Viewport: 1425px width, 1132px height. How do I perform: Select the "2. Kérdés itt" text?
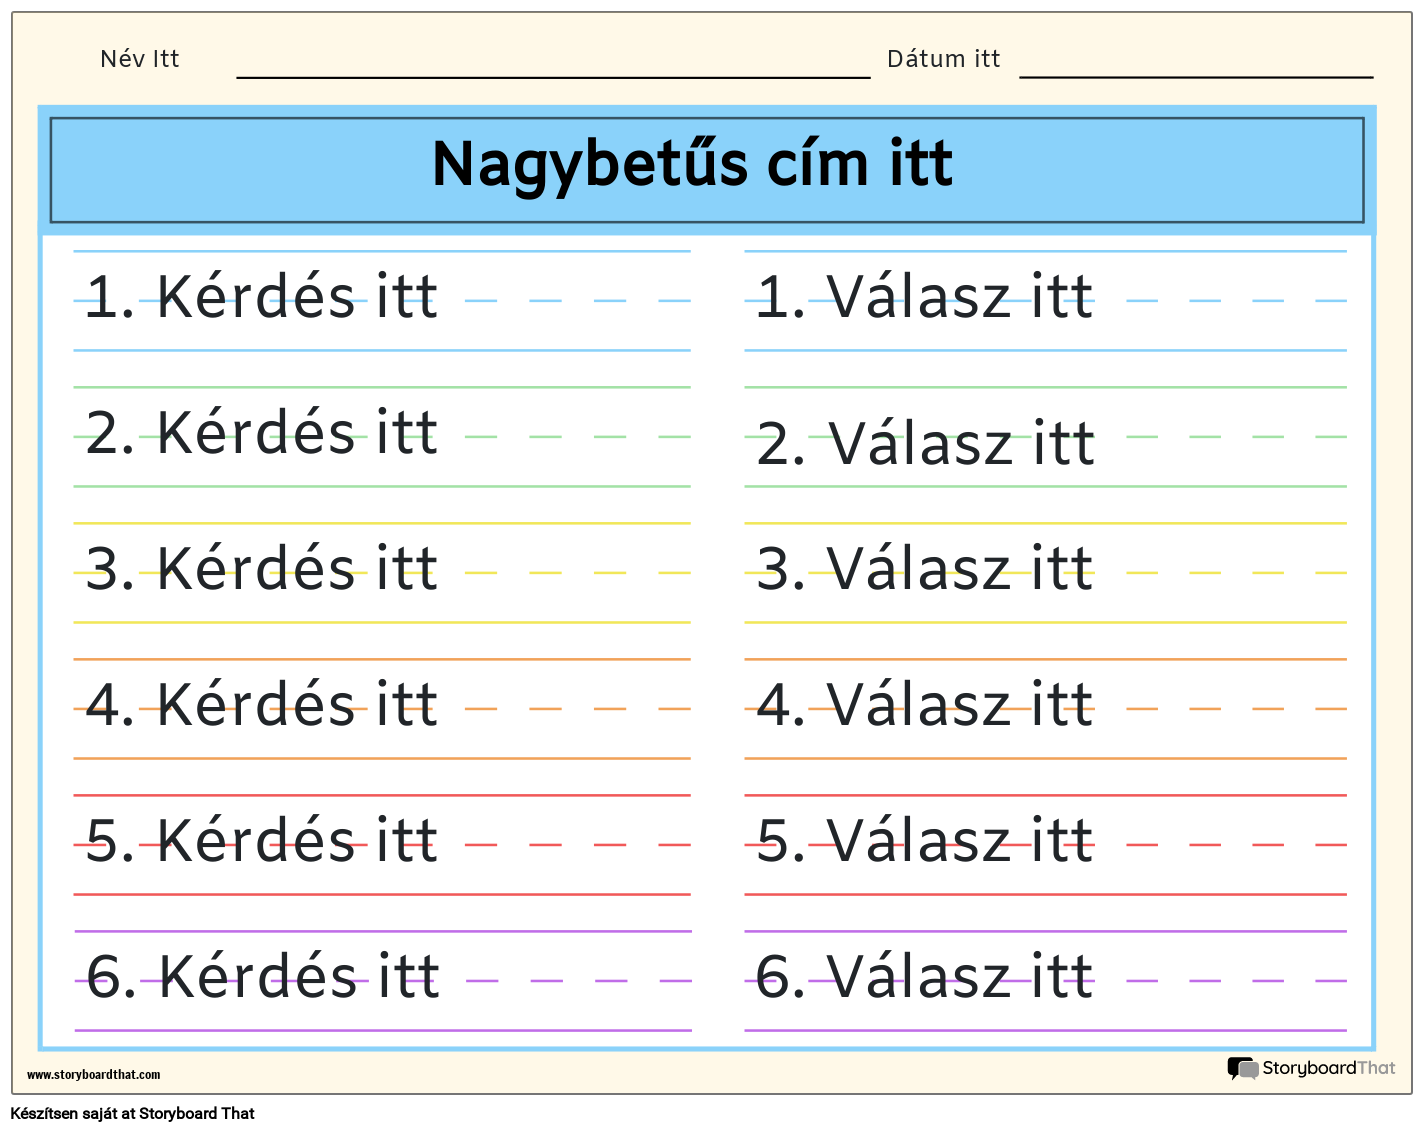[262, 433]
